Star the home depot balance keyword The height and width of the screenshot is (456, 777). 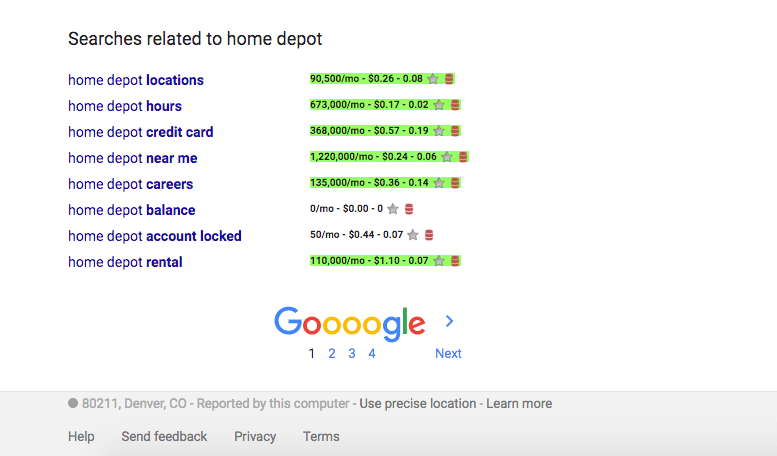(393, 209)
